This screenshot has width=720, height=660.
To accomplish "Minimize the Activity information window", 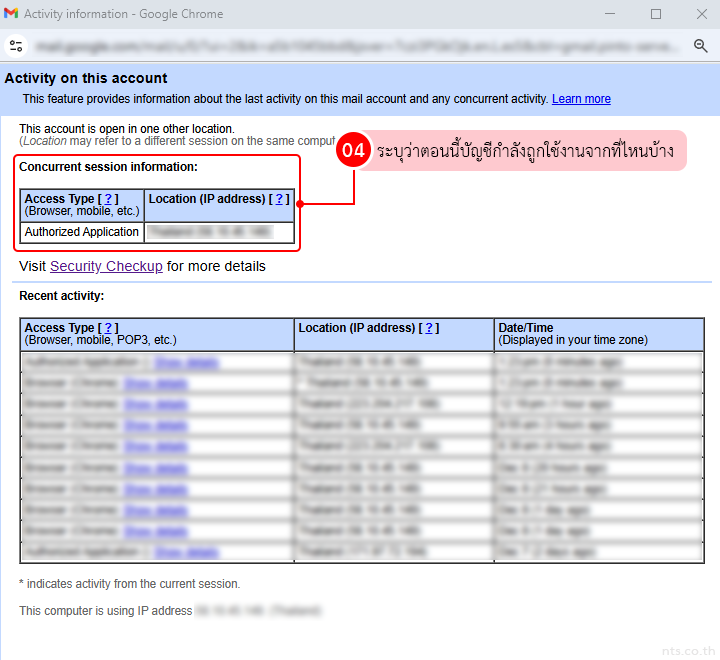I will 610,14.
